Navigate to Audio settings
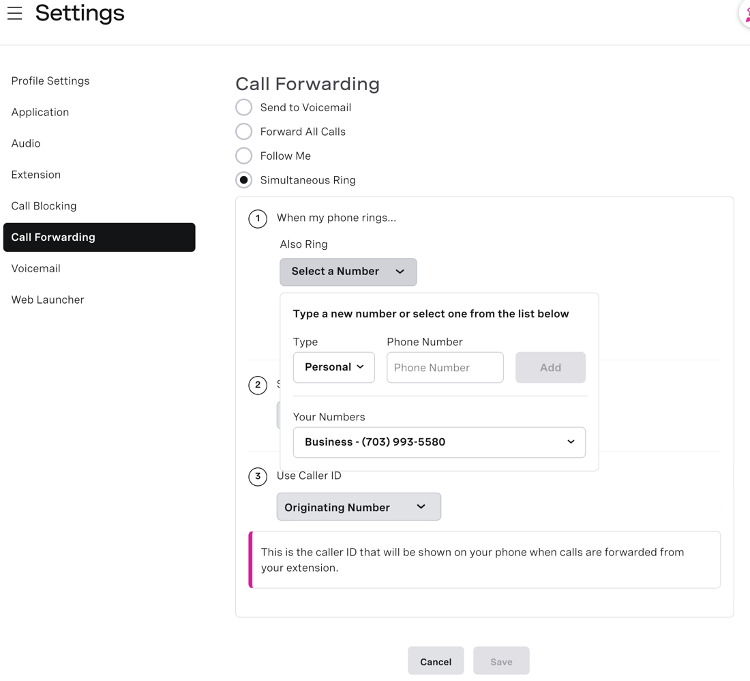The width and height of the screenshot is (750, 681). (26, 143)
